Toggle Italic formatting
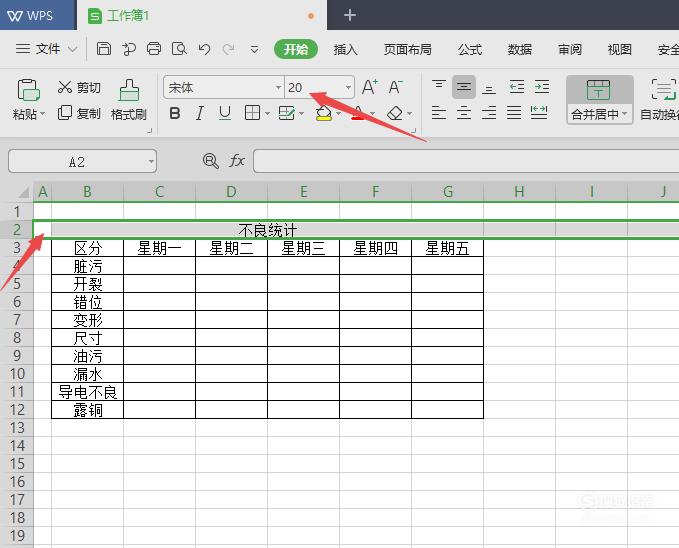679x548 pixels. [x=199, y=113]
